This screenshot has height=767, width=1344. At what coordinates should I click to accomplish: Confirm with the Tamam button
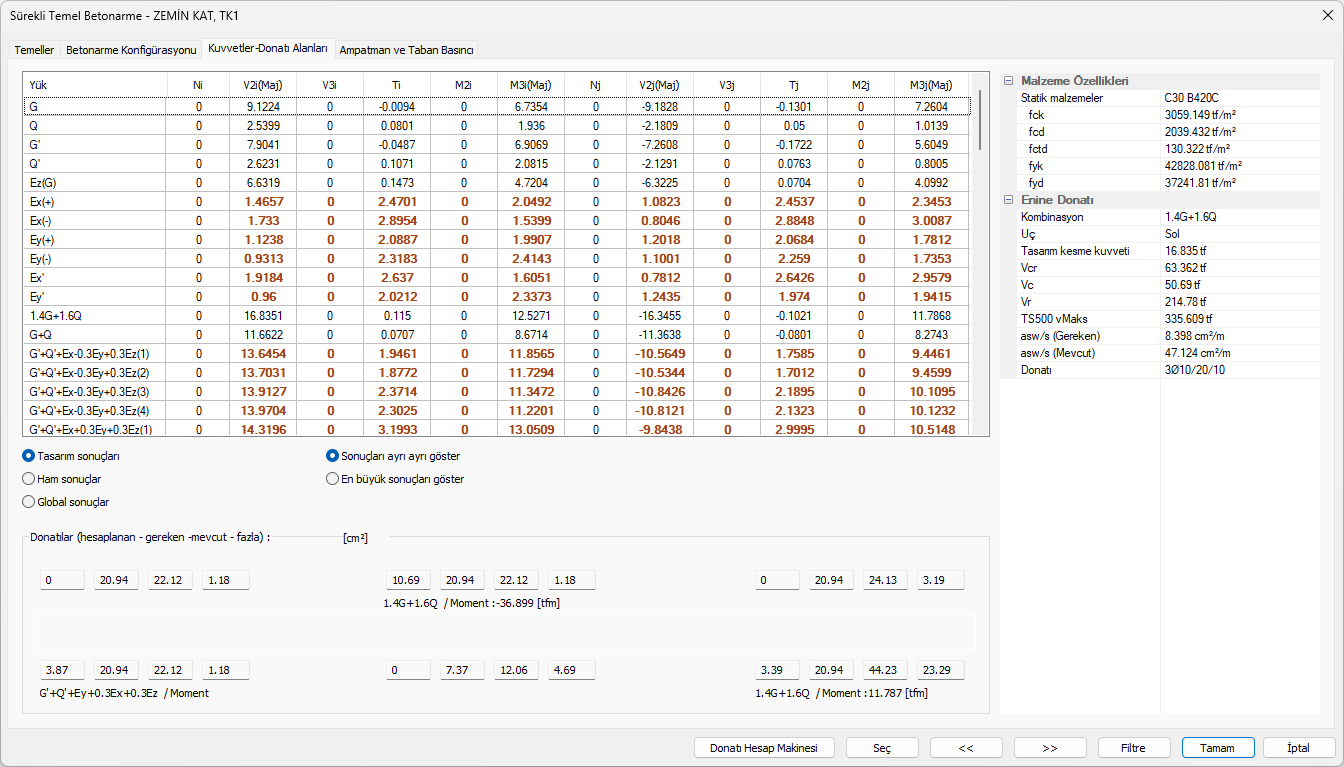pos(1217,748)
